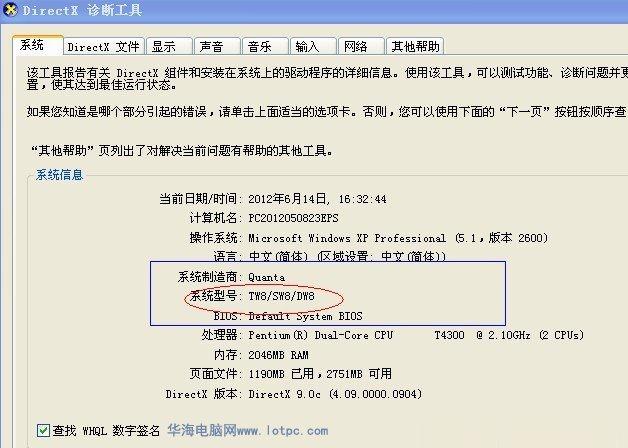Viewport: 628px width, 448px height.
Task: Click the 操作系统 label
Action: [x=216, y=238]
